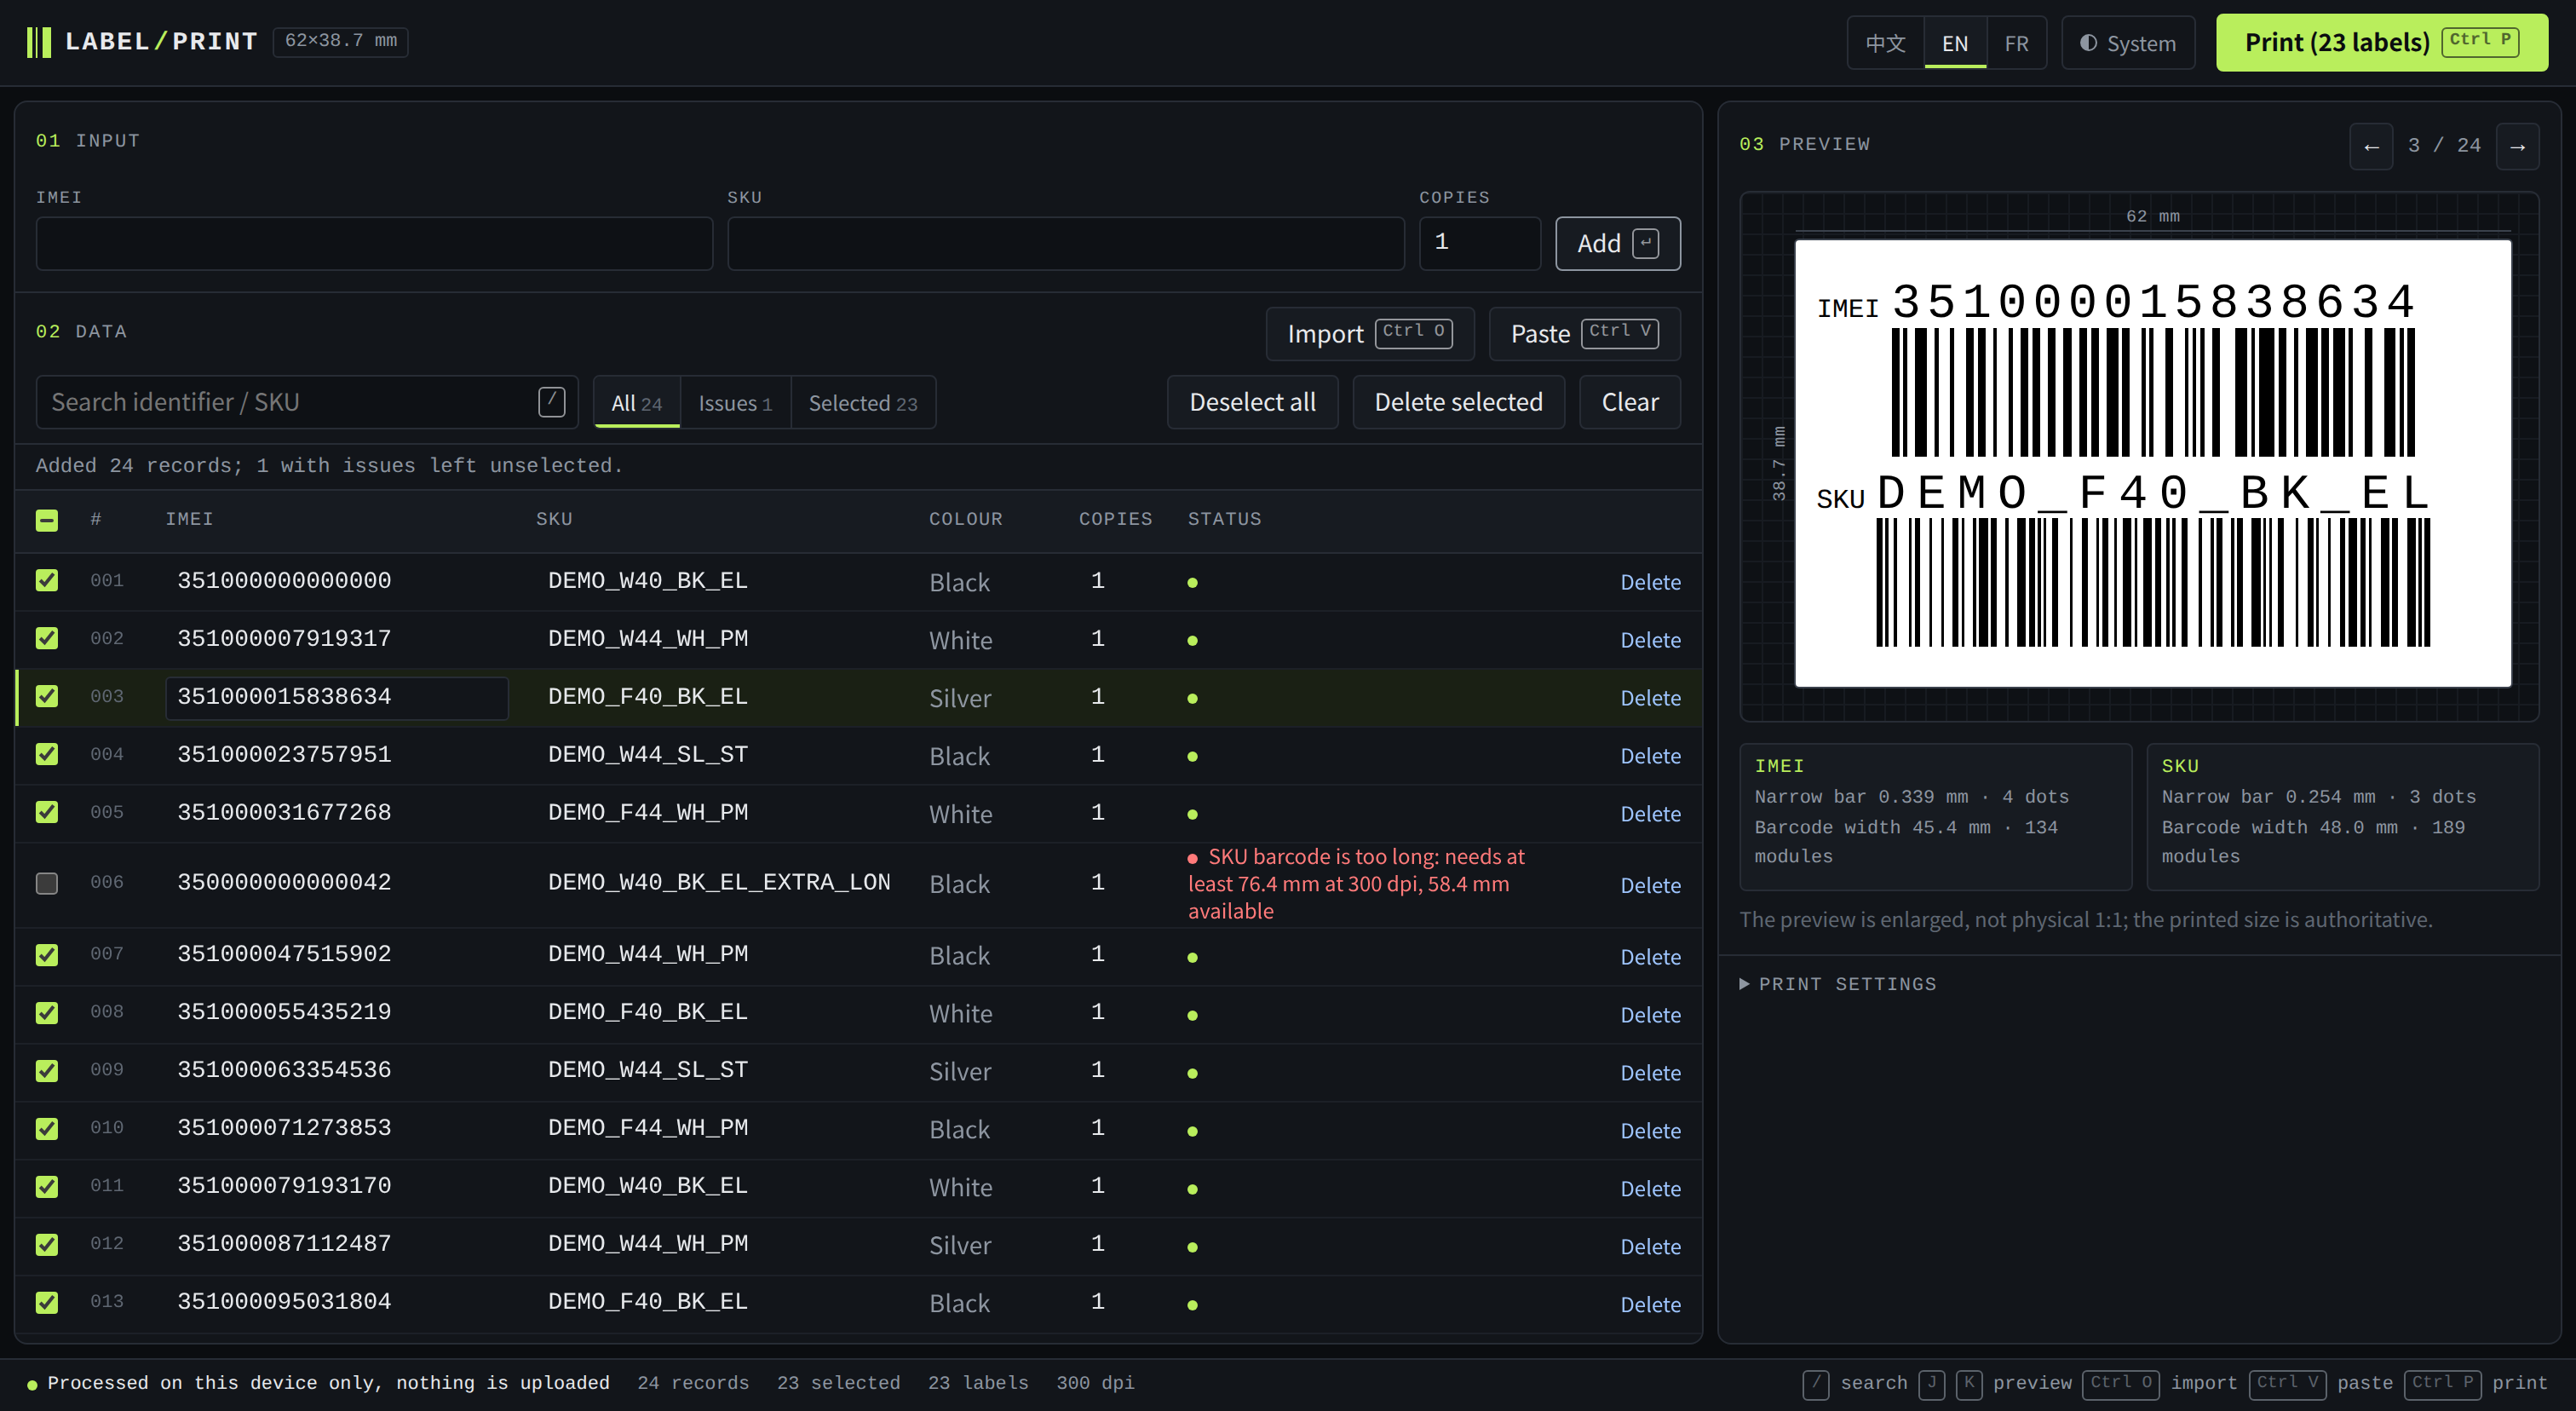Delete row 010 record
The width and height of the screenshot is (2576, 1411).
click(x=1651, y=1131)
